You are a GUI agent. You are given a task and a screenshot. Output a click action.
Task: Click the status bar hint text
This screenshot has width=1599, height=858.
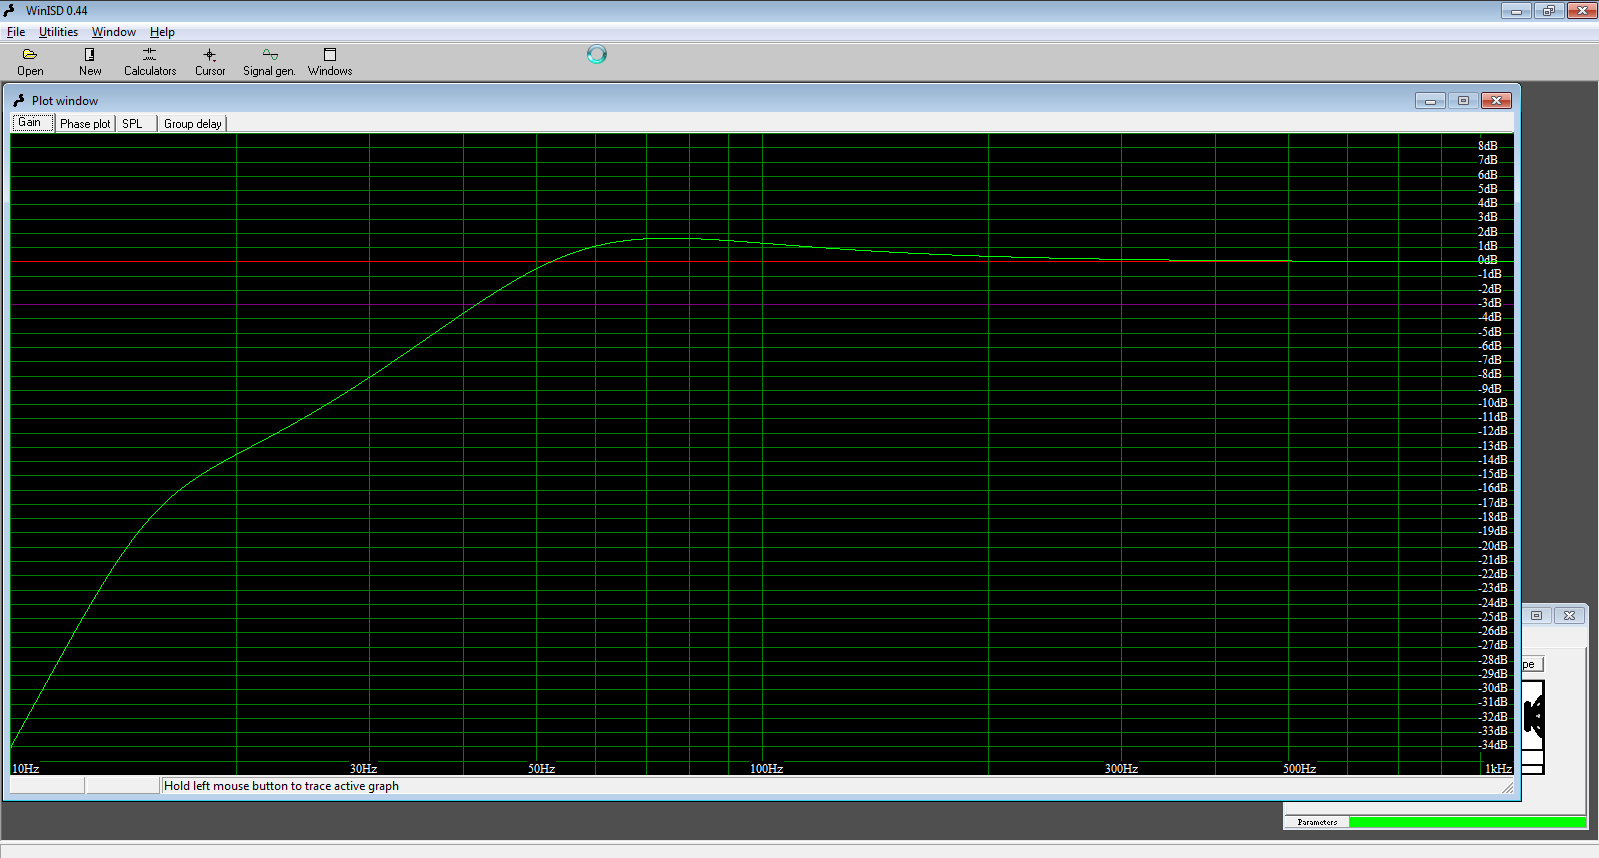pyautogui.click(x=281, y=786)
